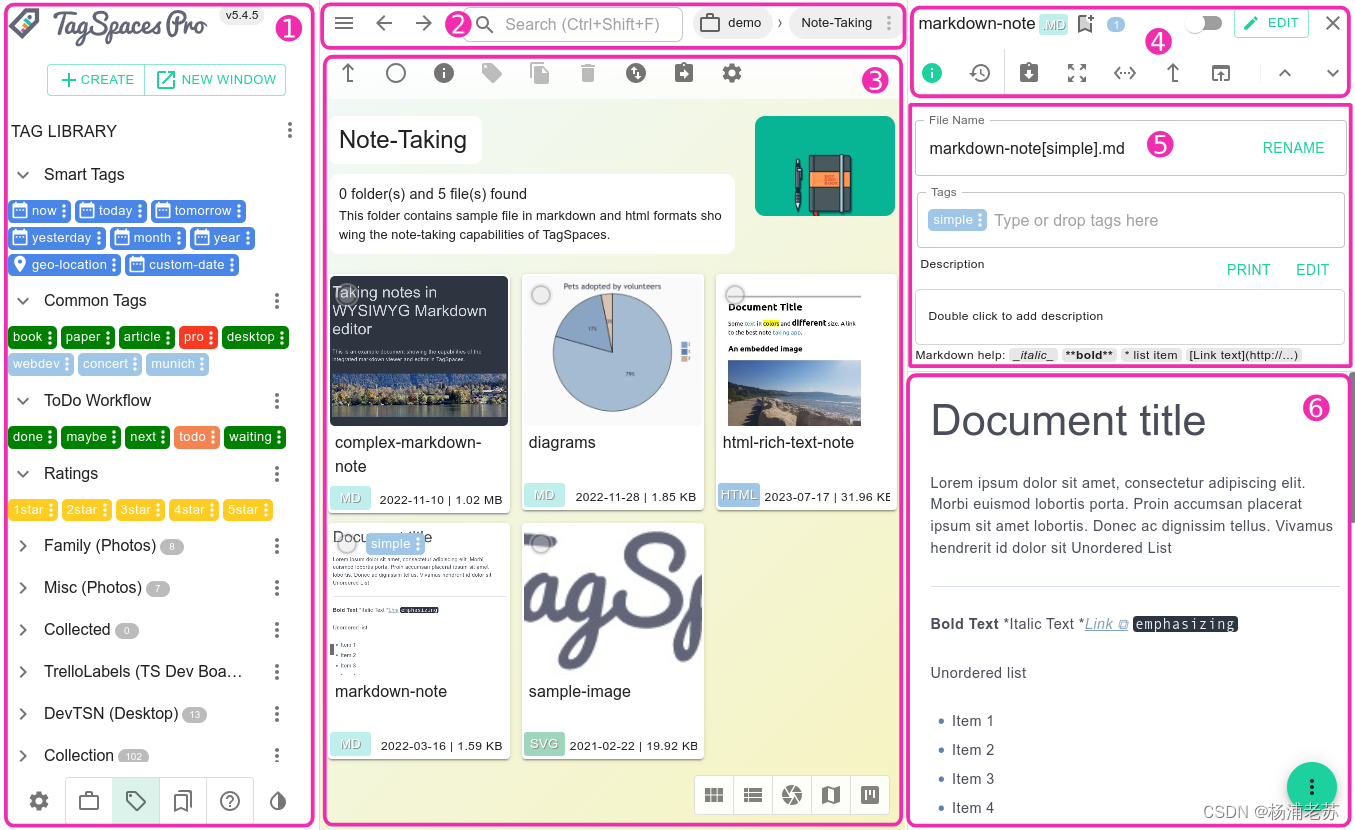Switch to map view perspective

click(831, 795)
